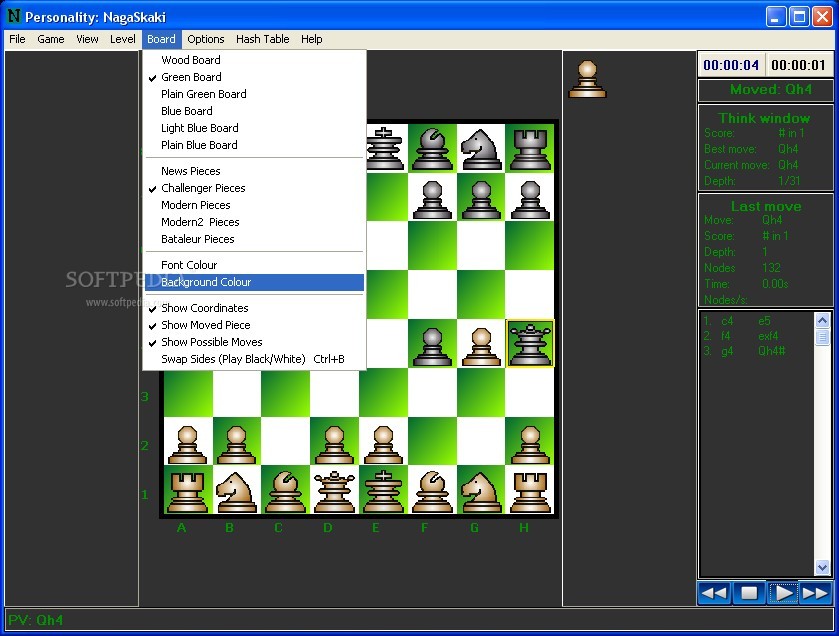
Task: Close the open Board menu
Action: tap(161, 39)
